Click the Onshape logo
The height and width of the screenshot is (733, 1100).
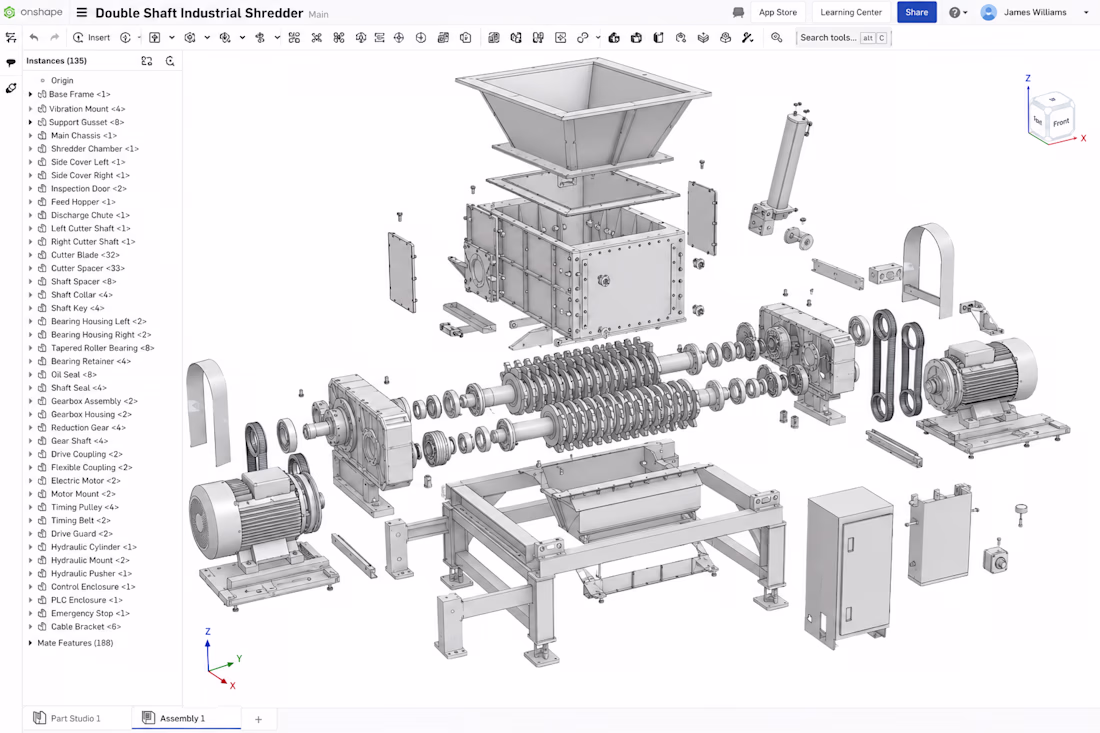point(33,12)
